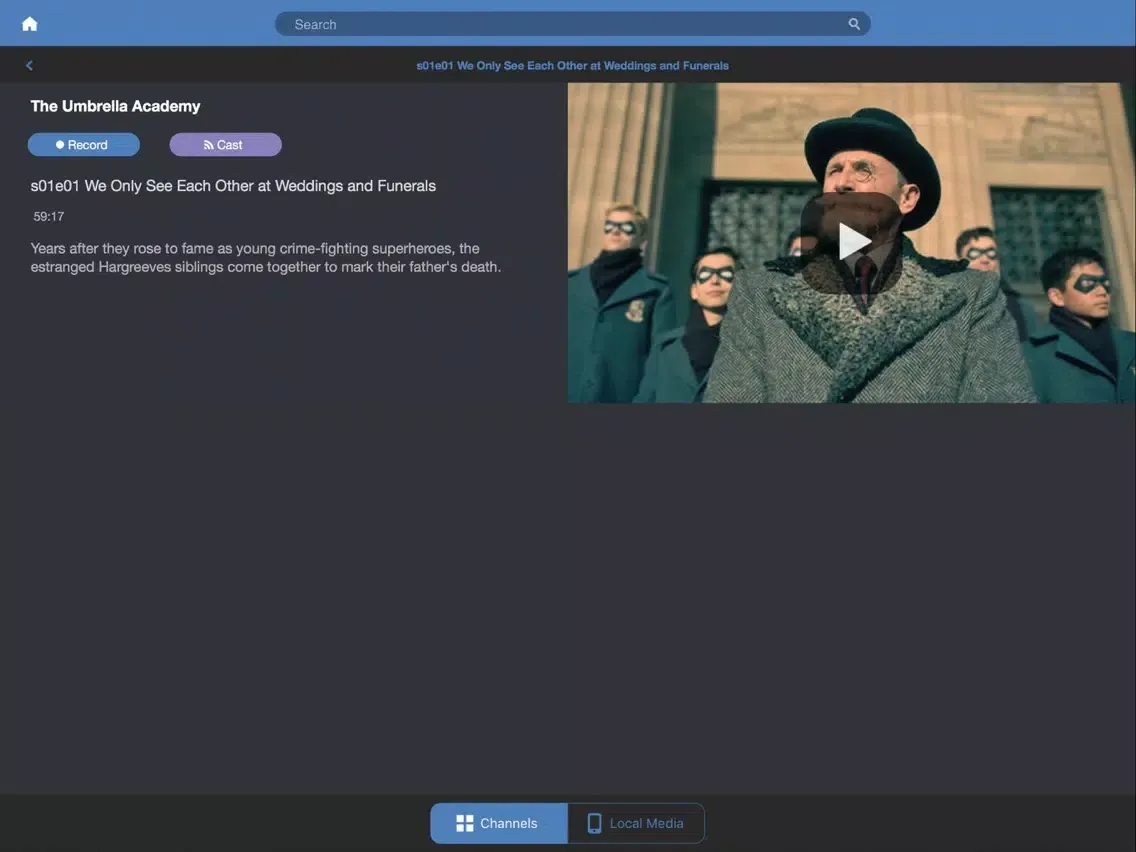Click the Record button

(84, 145)
